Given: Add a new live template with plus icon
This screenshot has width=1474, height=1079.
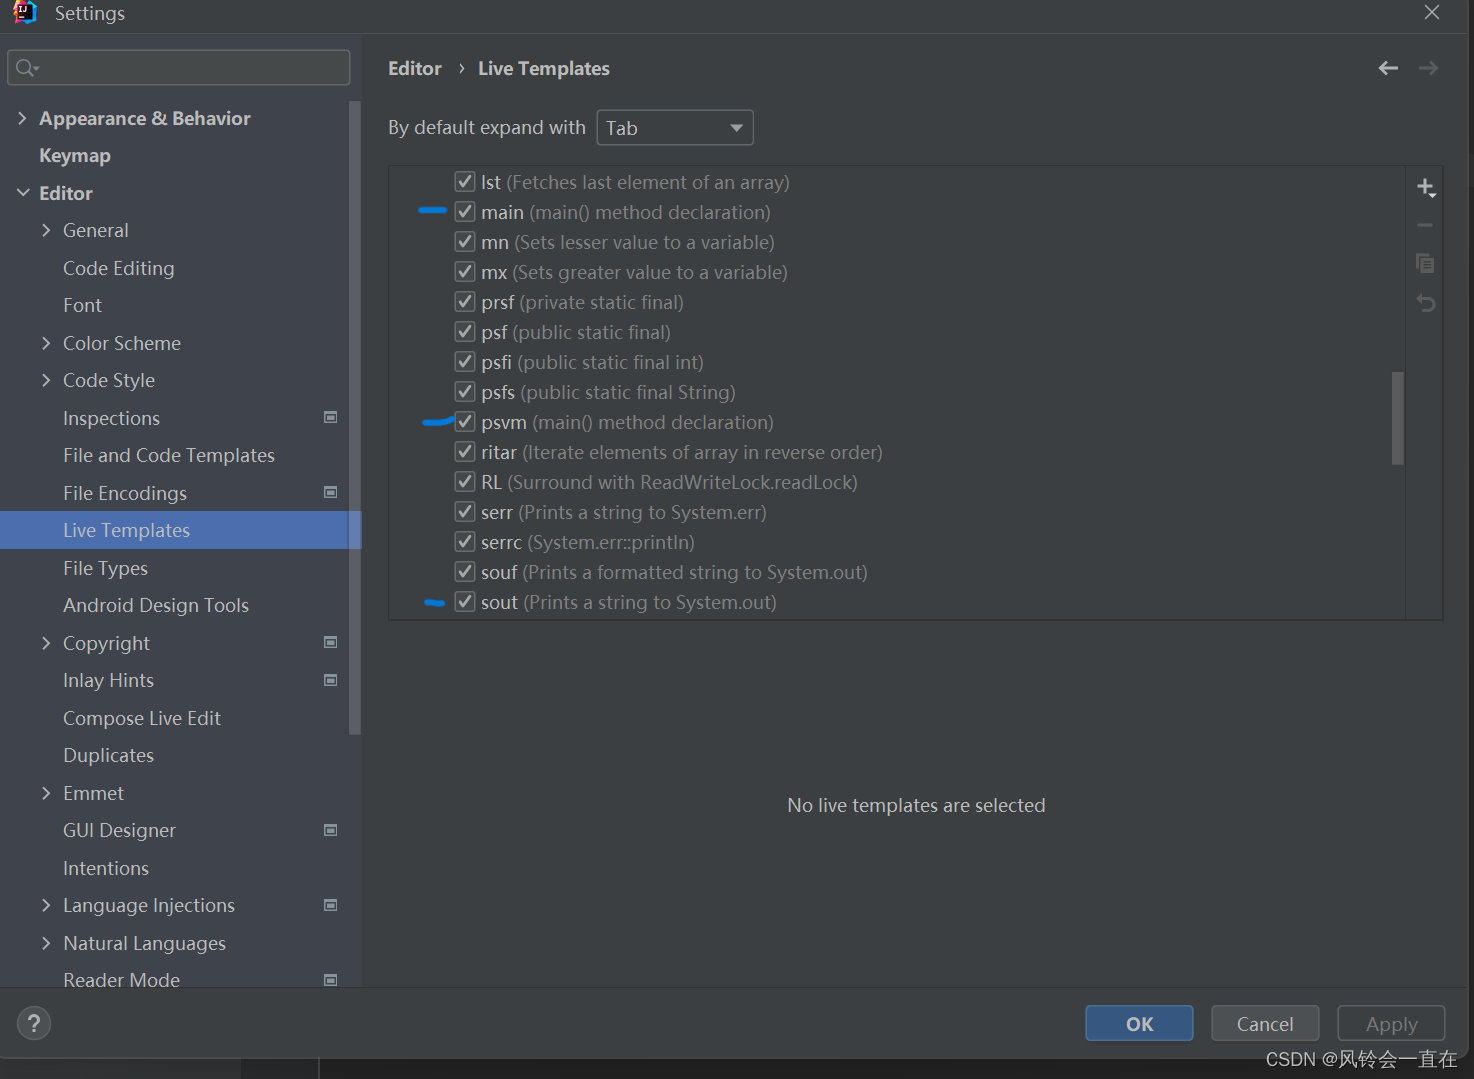Looking at the screenshot, I should click(x=1426, y=188).
